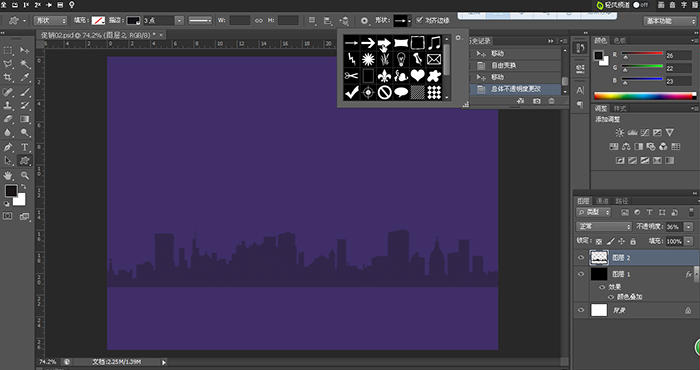Switch to the 样式 styles tab

tap(620, 108)
